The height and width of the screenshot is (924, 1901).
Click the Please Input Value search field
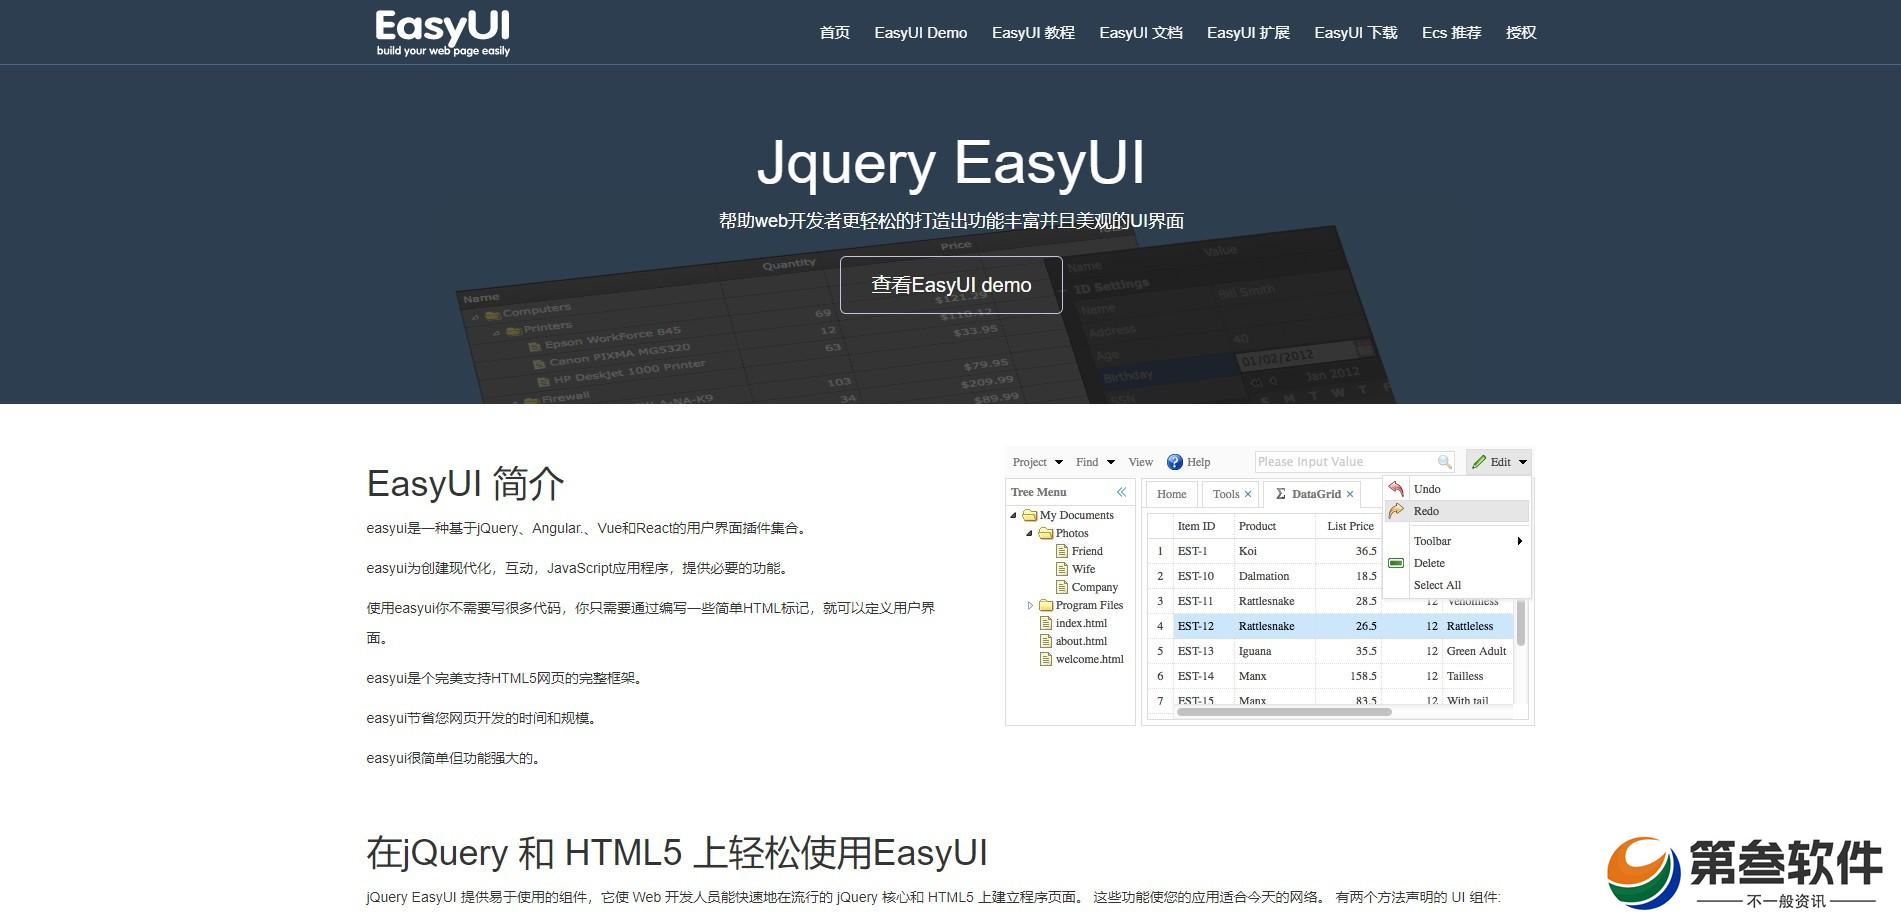(1344, 462)
